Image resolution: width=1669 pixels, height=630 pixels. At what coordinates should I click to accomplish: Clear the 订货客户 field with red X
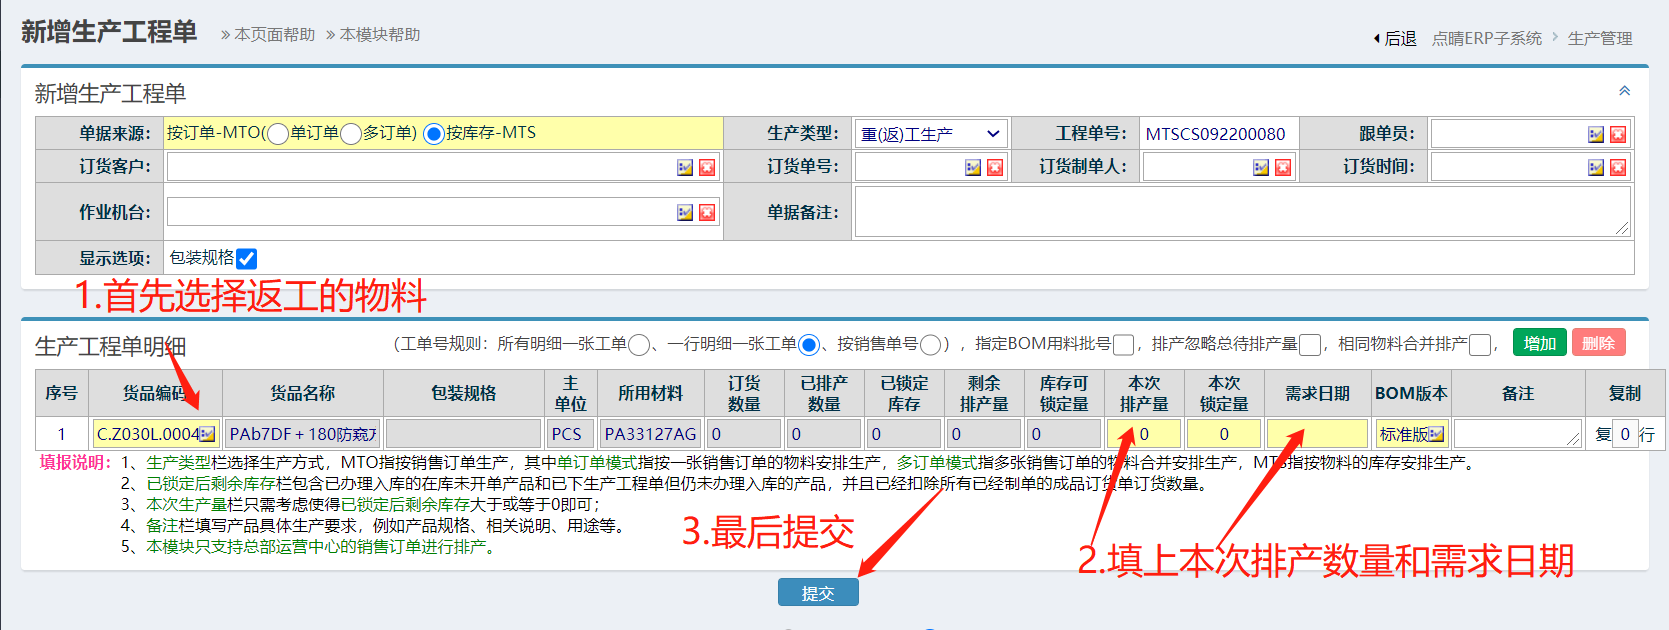click(707, 168)
